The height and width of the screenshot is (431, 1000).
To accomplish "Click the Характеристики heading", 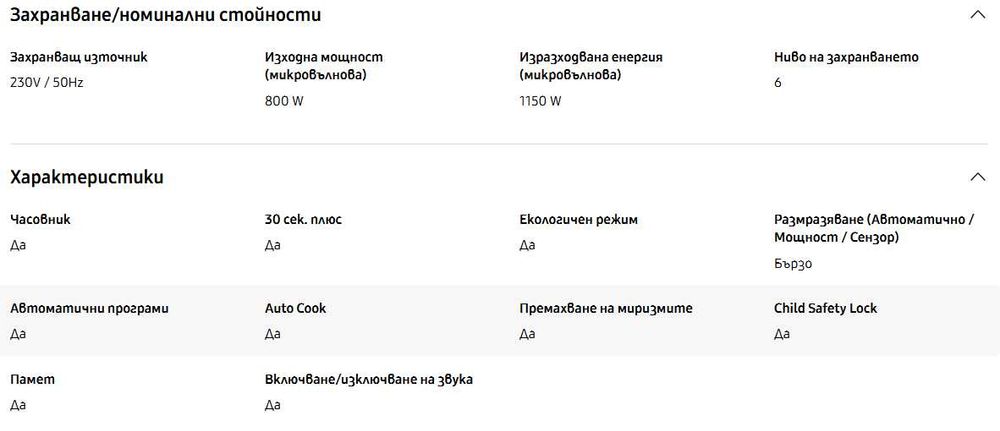I will (87, 178).
